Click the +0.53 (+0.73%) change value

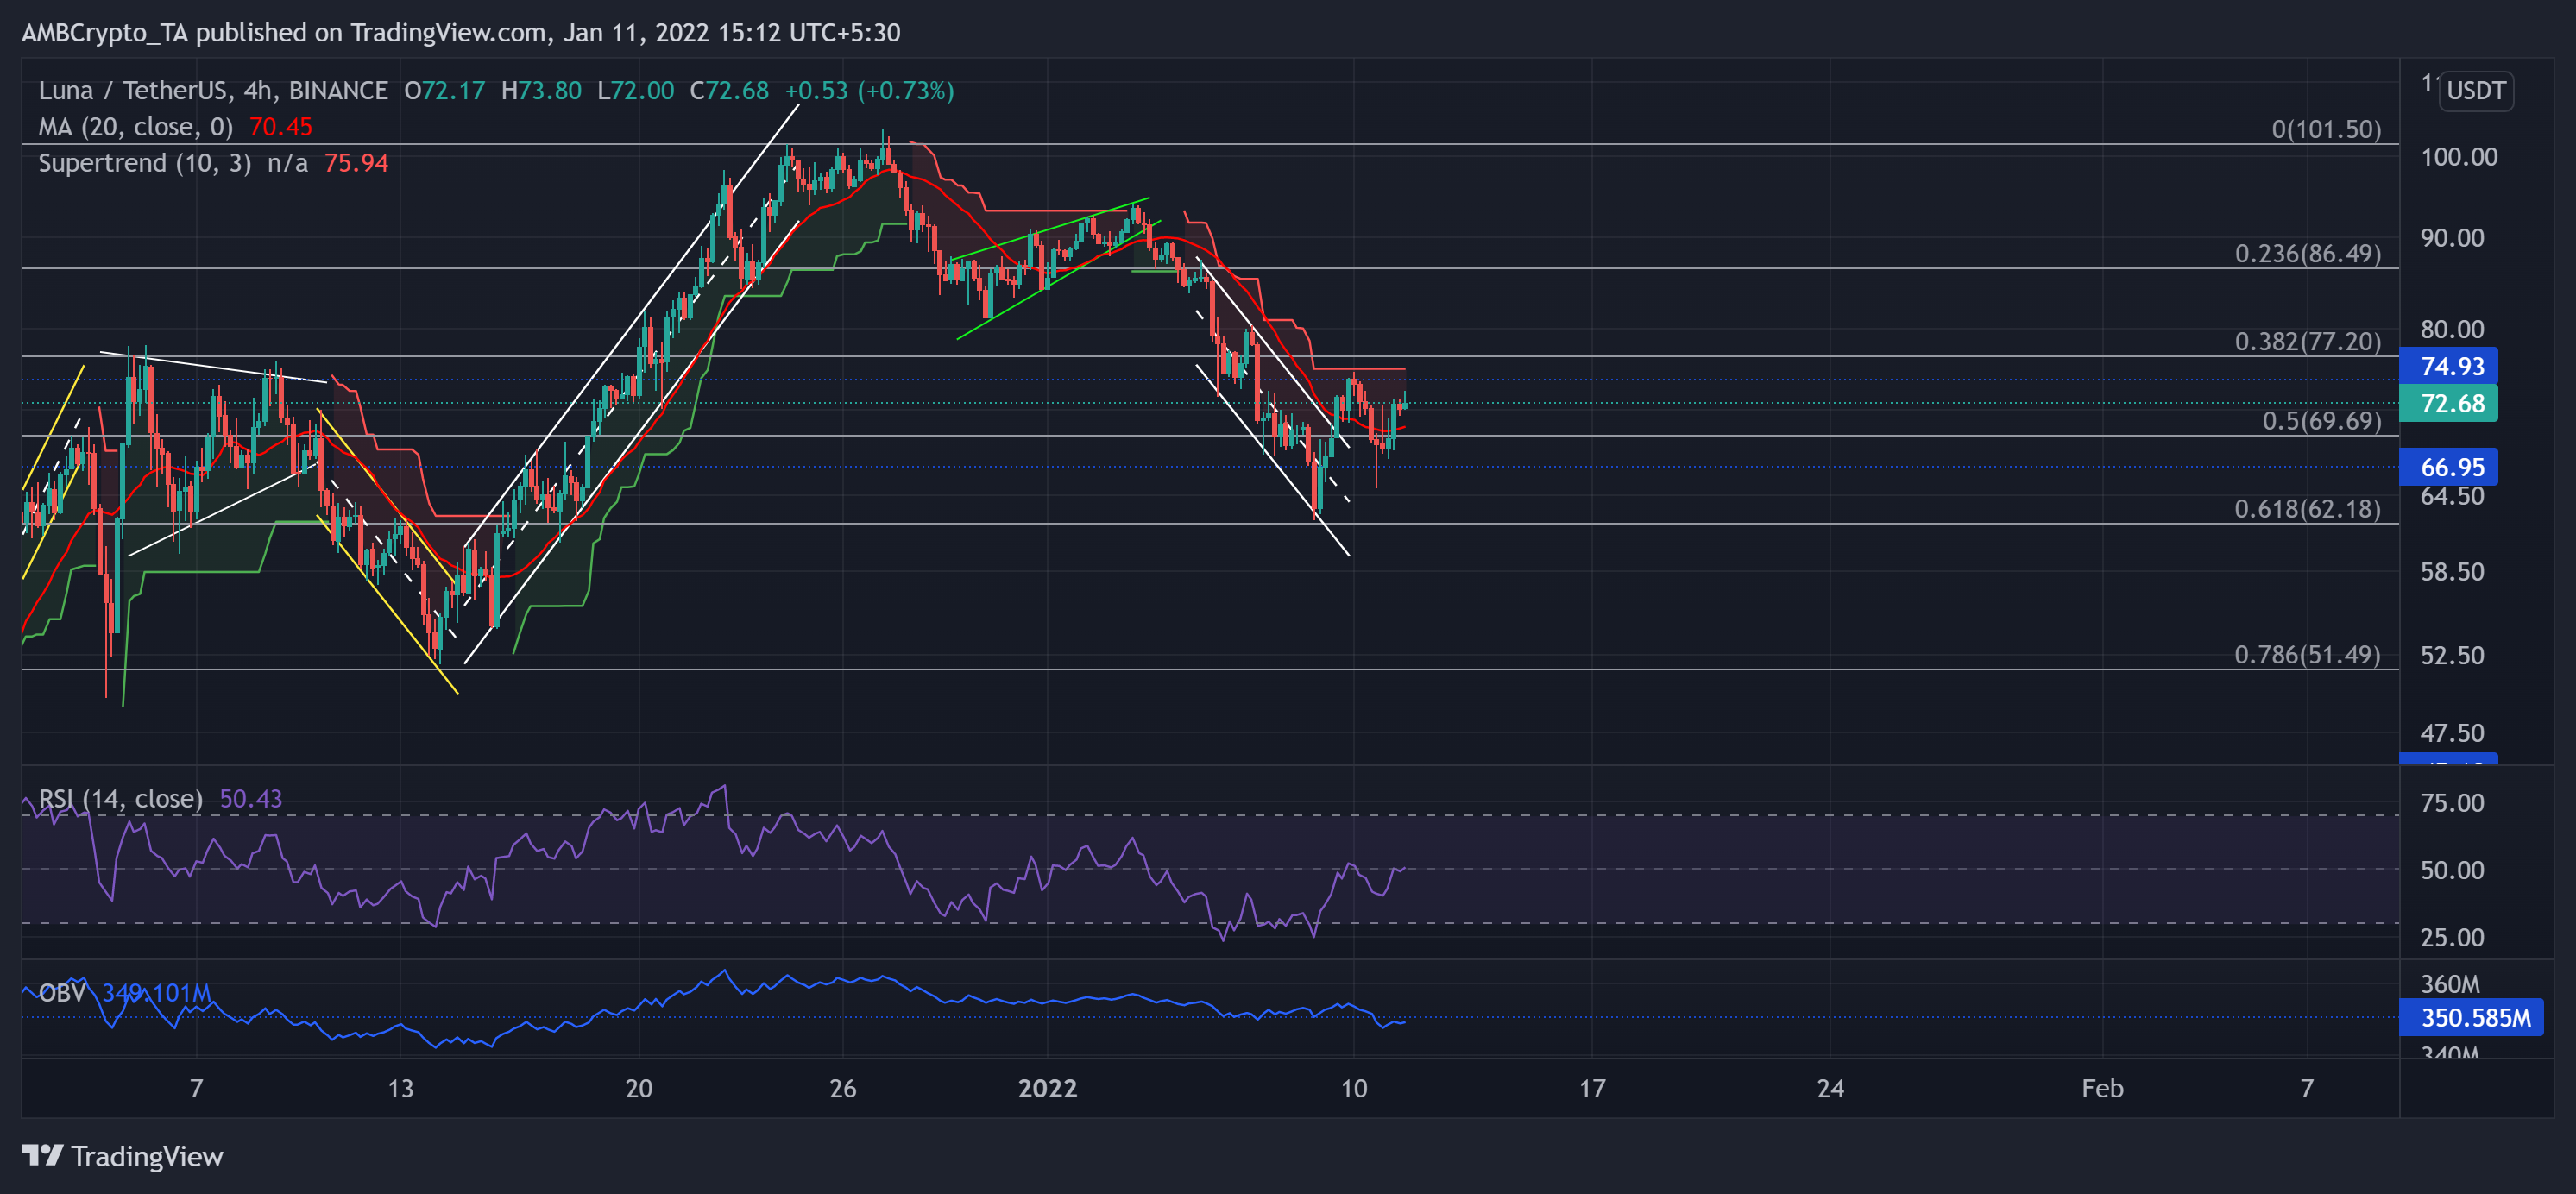click(869, 90)
